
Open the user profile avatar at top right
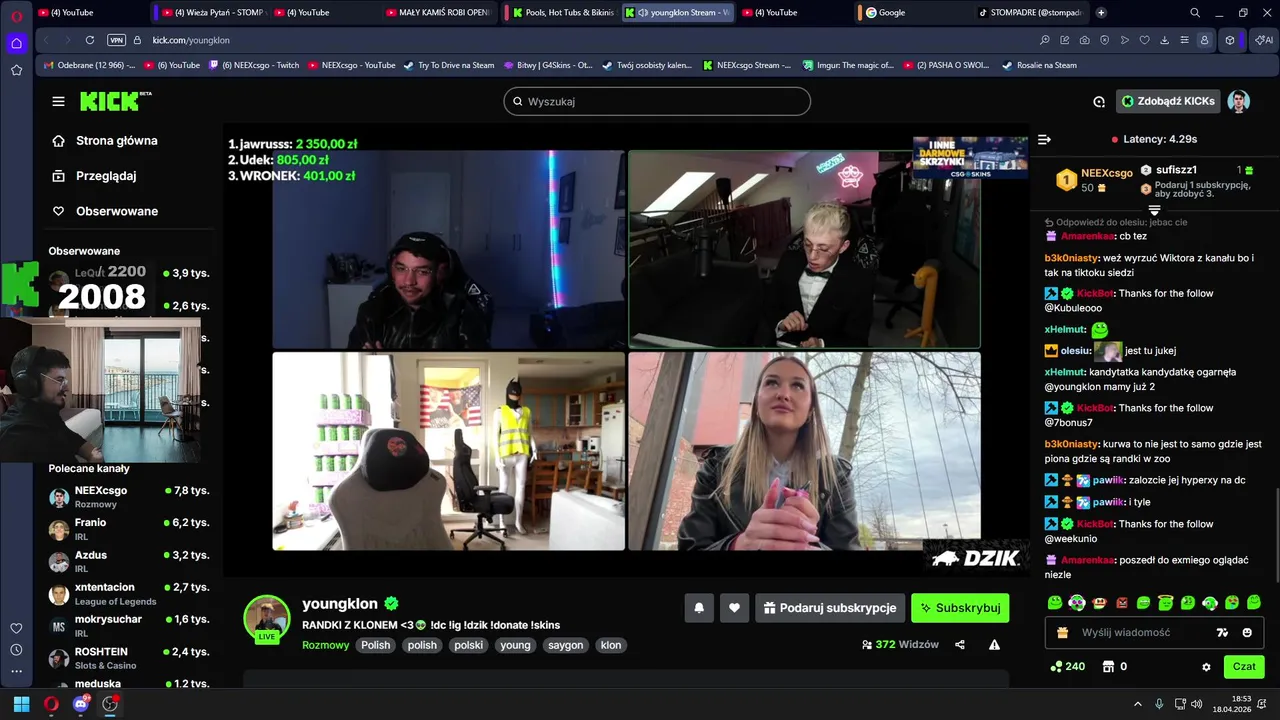click(1239, 101)
